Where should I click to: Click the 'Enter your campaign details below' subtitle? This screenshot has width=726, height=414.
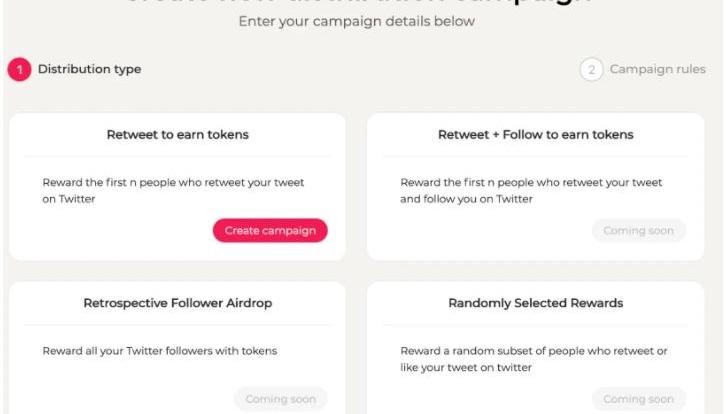(x=362, y=22)
